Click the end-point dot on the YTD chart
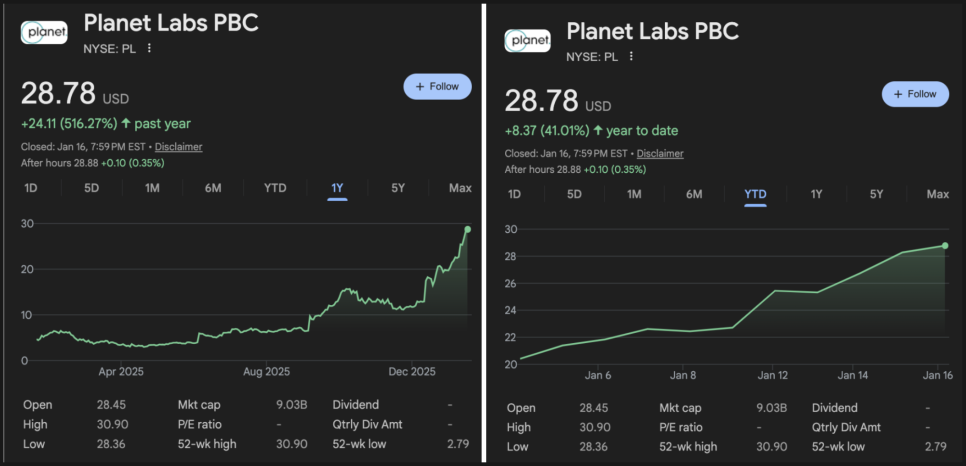 click(945, 245)
